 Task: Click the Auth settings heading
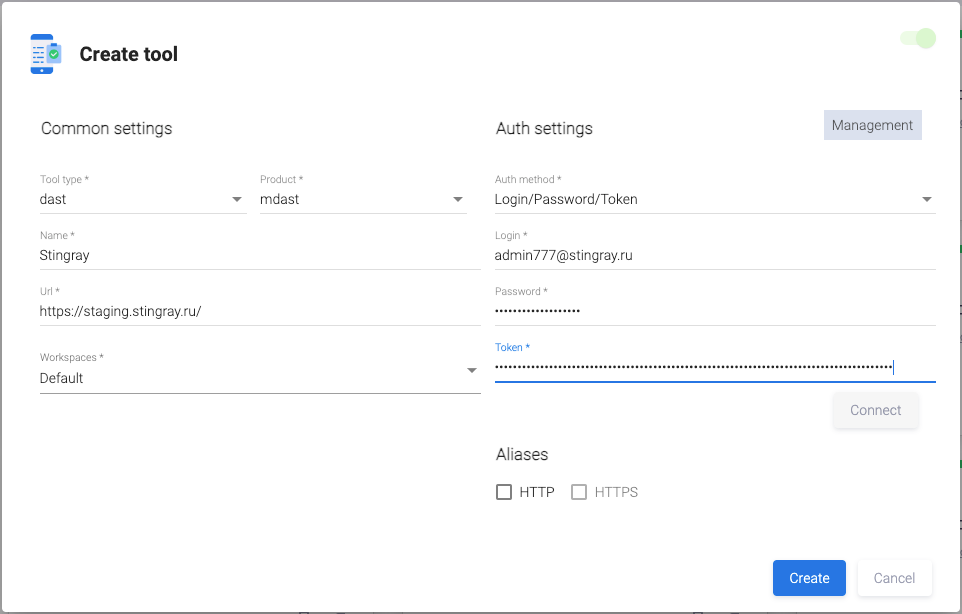coord(544,128)
